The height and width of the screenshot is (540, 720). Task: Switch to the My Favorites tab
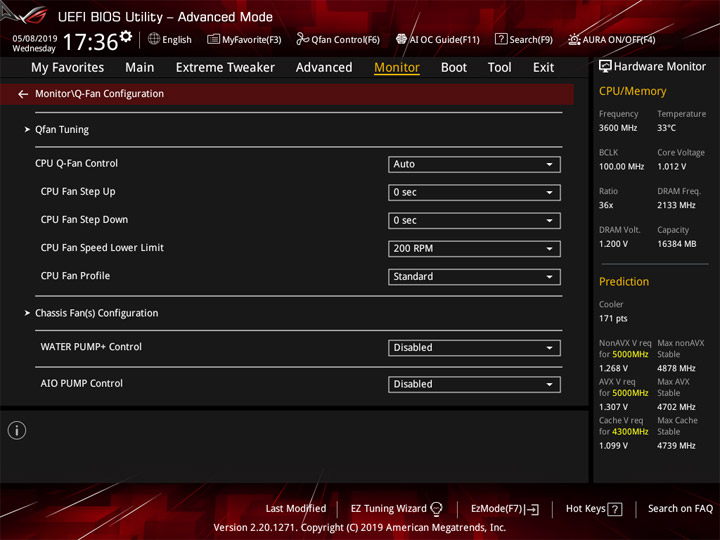click(x=68, y=68)
